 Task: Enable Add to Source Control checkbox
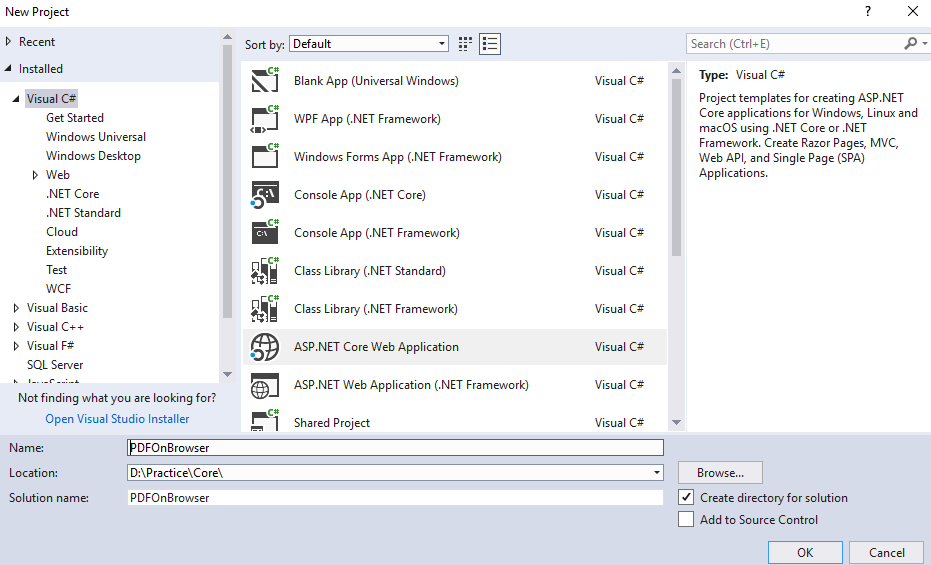point(686,519)
